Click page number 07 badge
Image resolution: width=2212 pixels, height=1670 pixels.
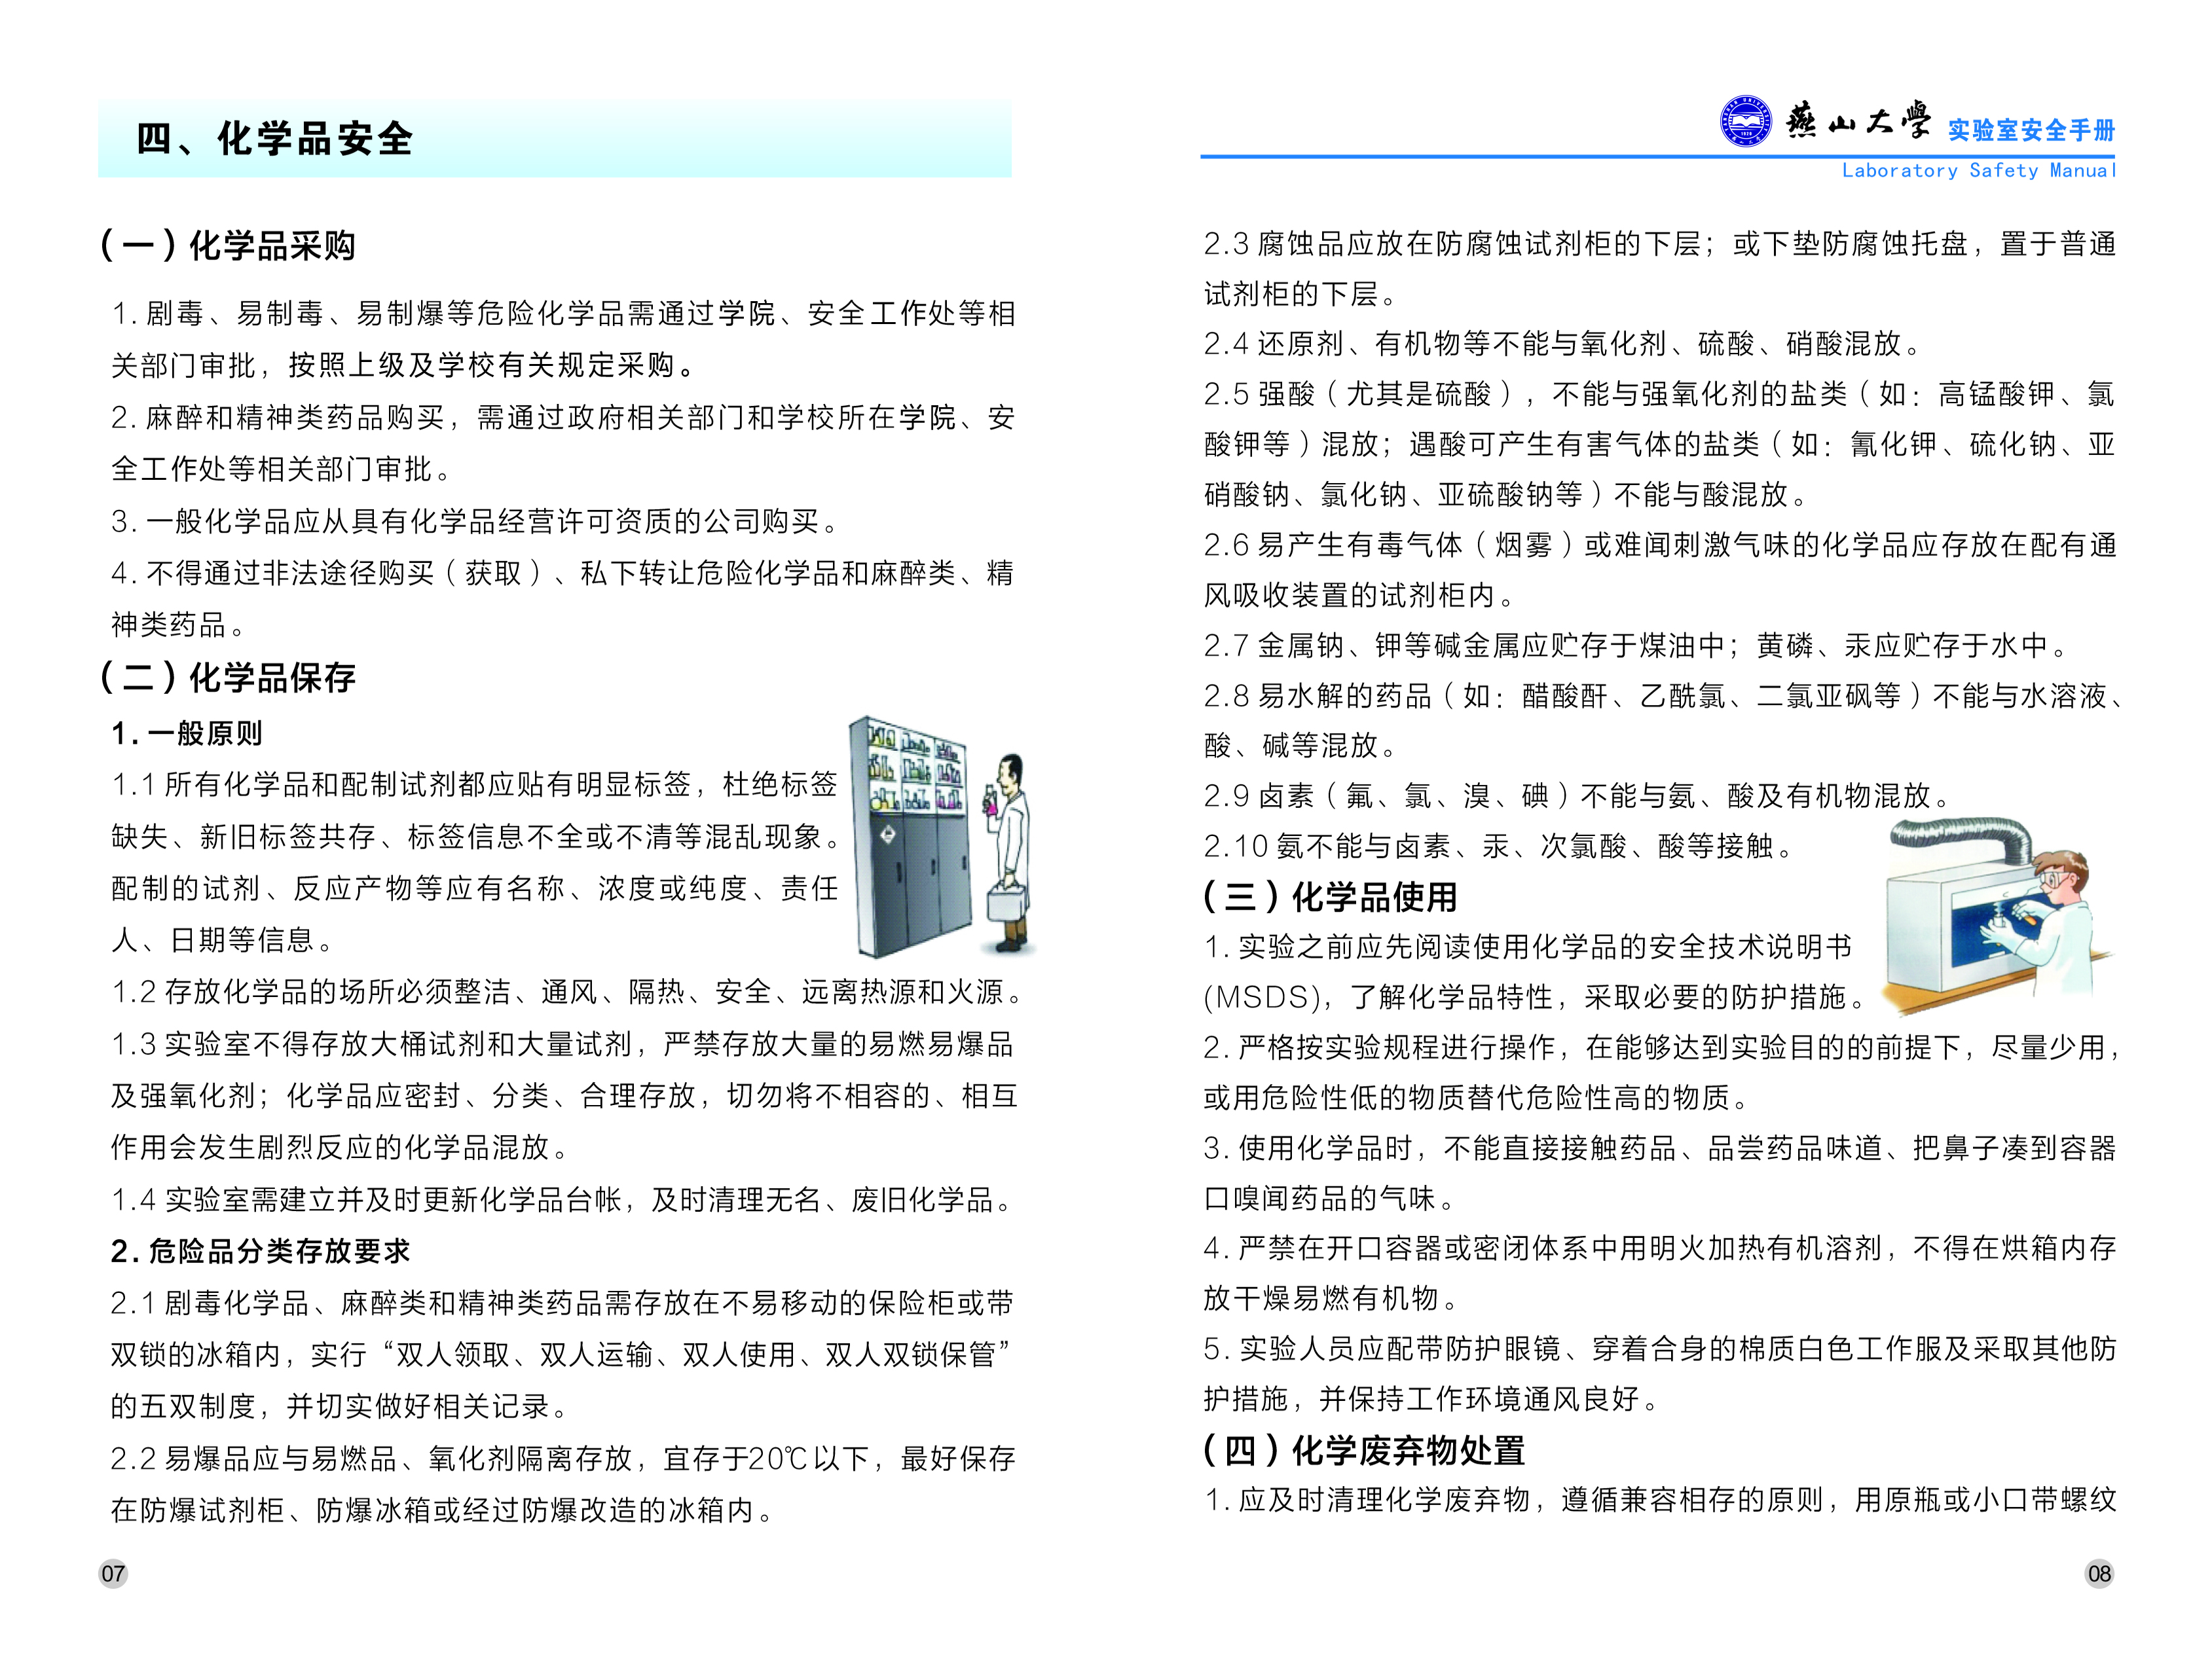click(113, 1573)
